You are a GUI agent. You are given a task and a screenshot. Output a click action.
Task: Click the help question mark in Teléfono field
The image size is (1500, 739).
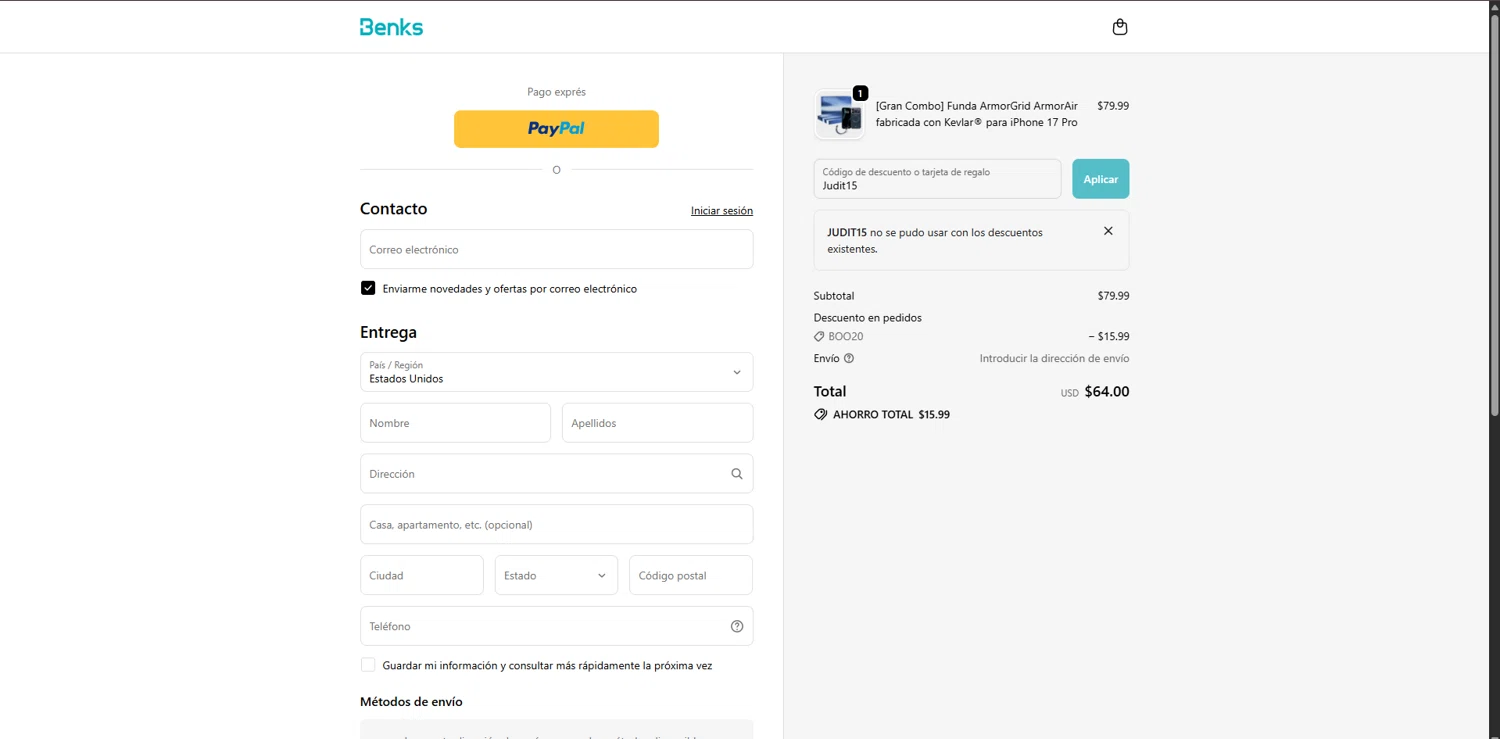[737, 626]
